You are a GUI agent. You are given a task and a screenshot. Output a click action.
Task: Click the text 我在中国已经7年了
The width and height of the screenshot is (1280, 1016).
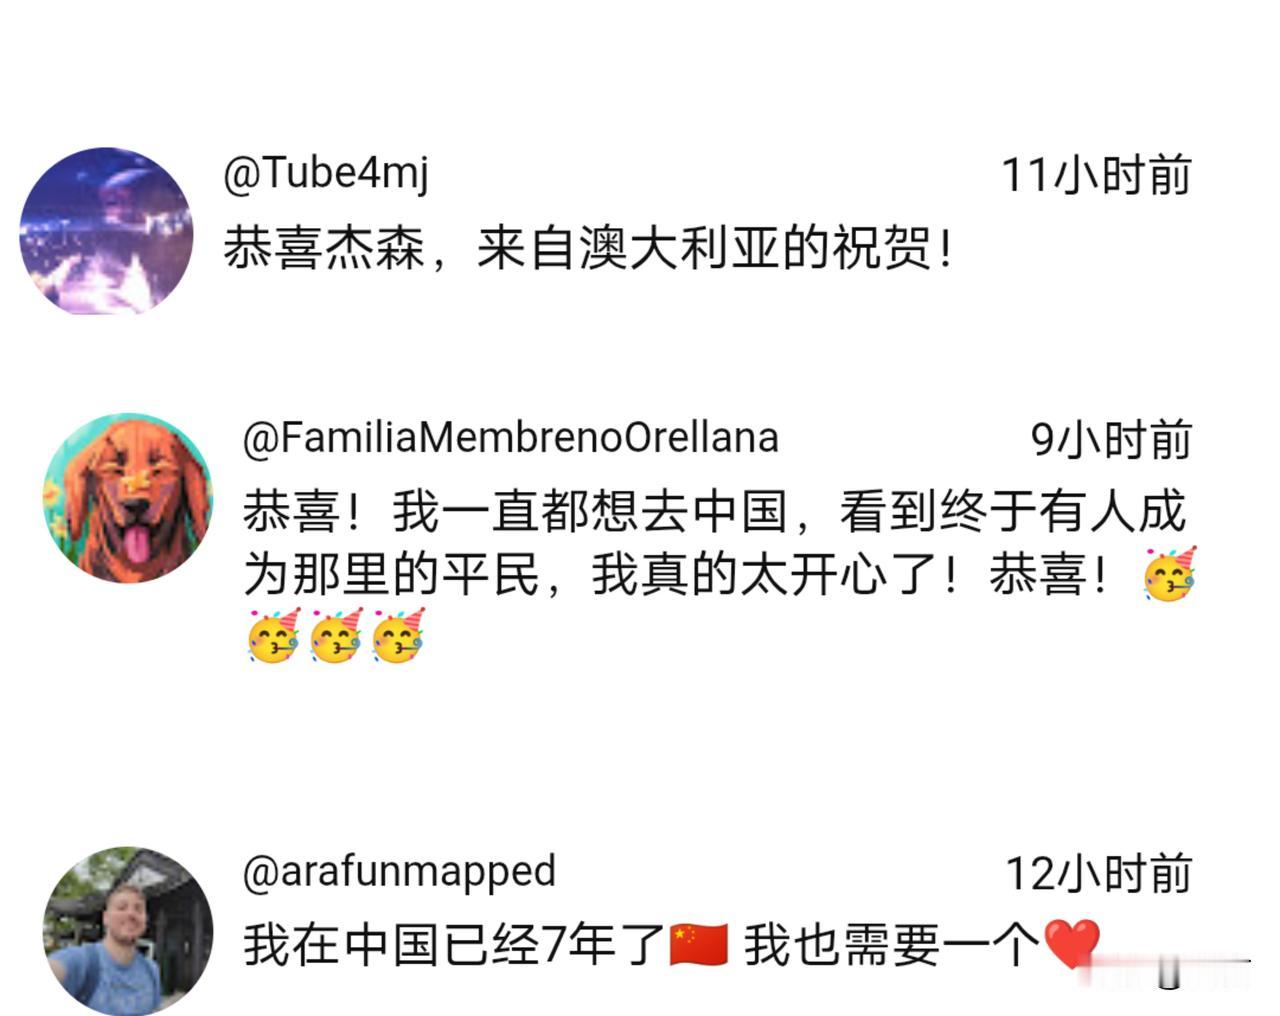(x=454, y=945)
